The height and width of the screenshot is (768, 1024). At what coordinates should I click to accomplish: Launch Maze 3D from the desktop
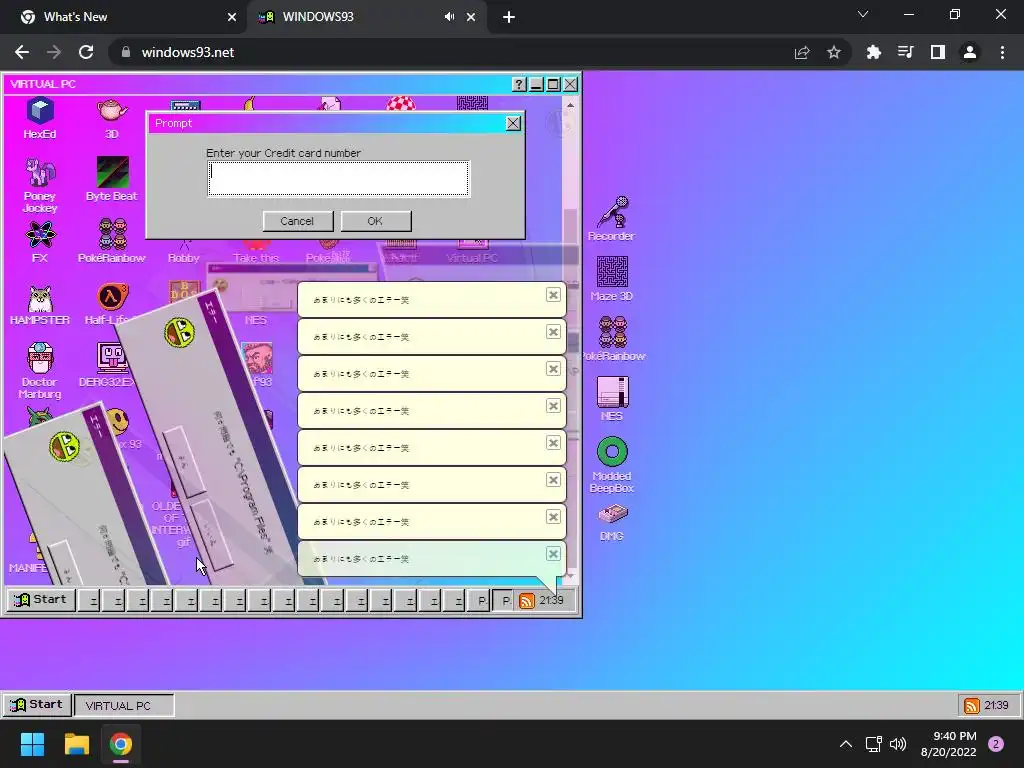pos(611,278)
